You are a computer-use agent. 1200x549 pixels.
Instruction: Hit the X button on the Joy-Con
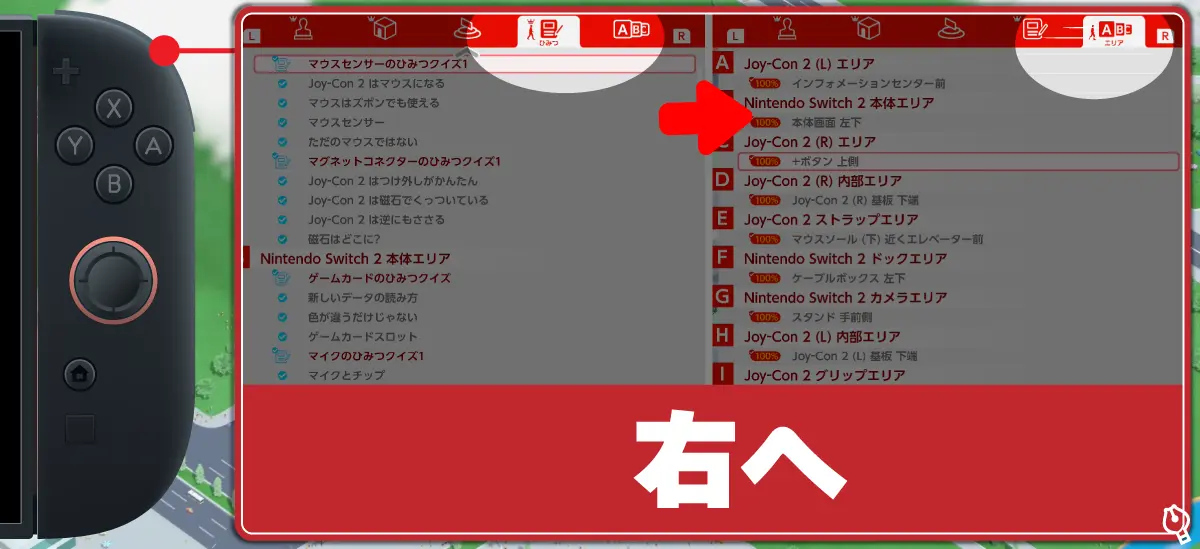[114, 109]
